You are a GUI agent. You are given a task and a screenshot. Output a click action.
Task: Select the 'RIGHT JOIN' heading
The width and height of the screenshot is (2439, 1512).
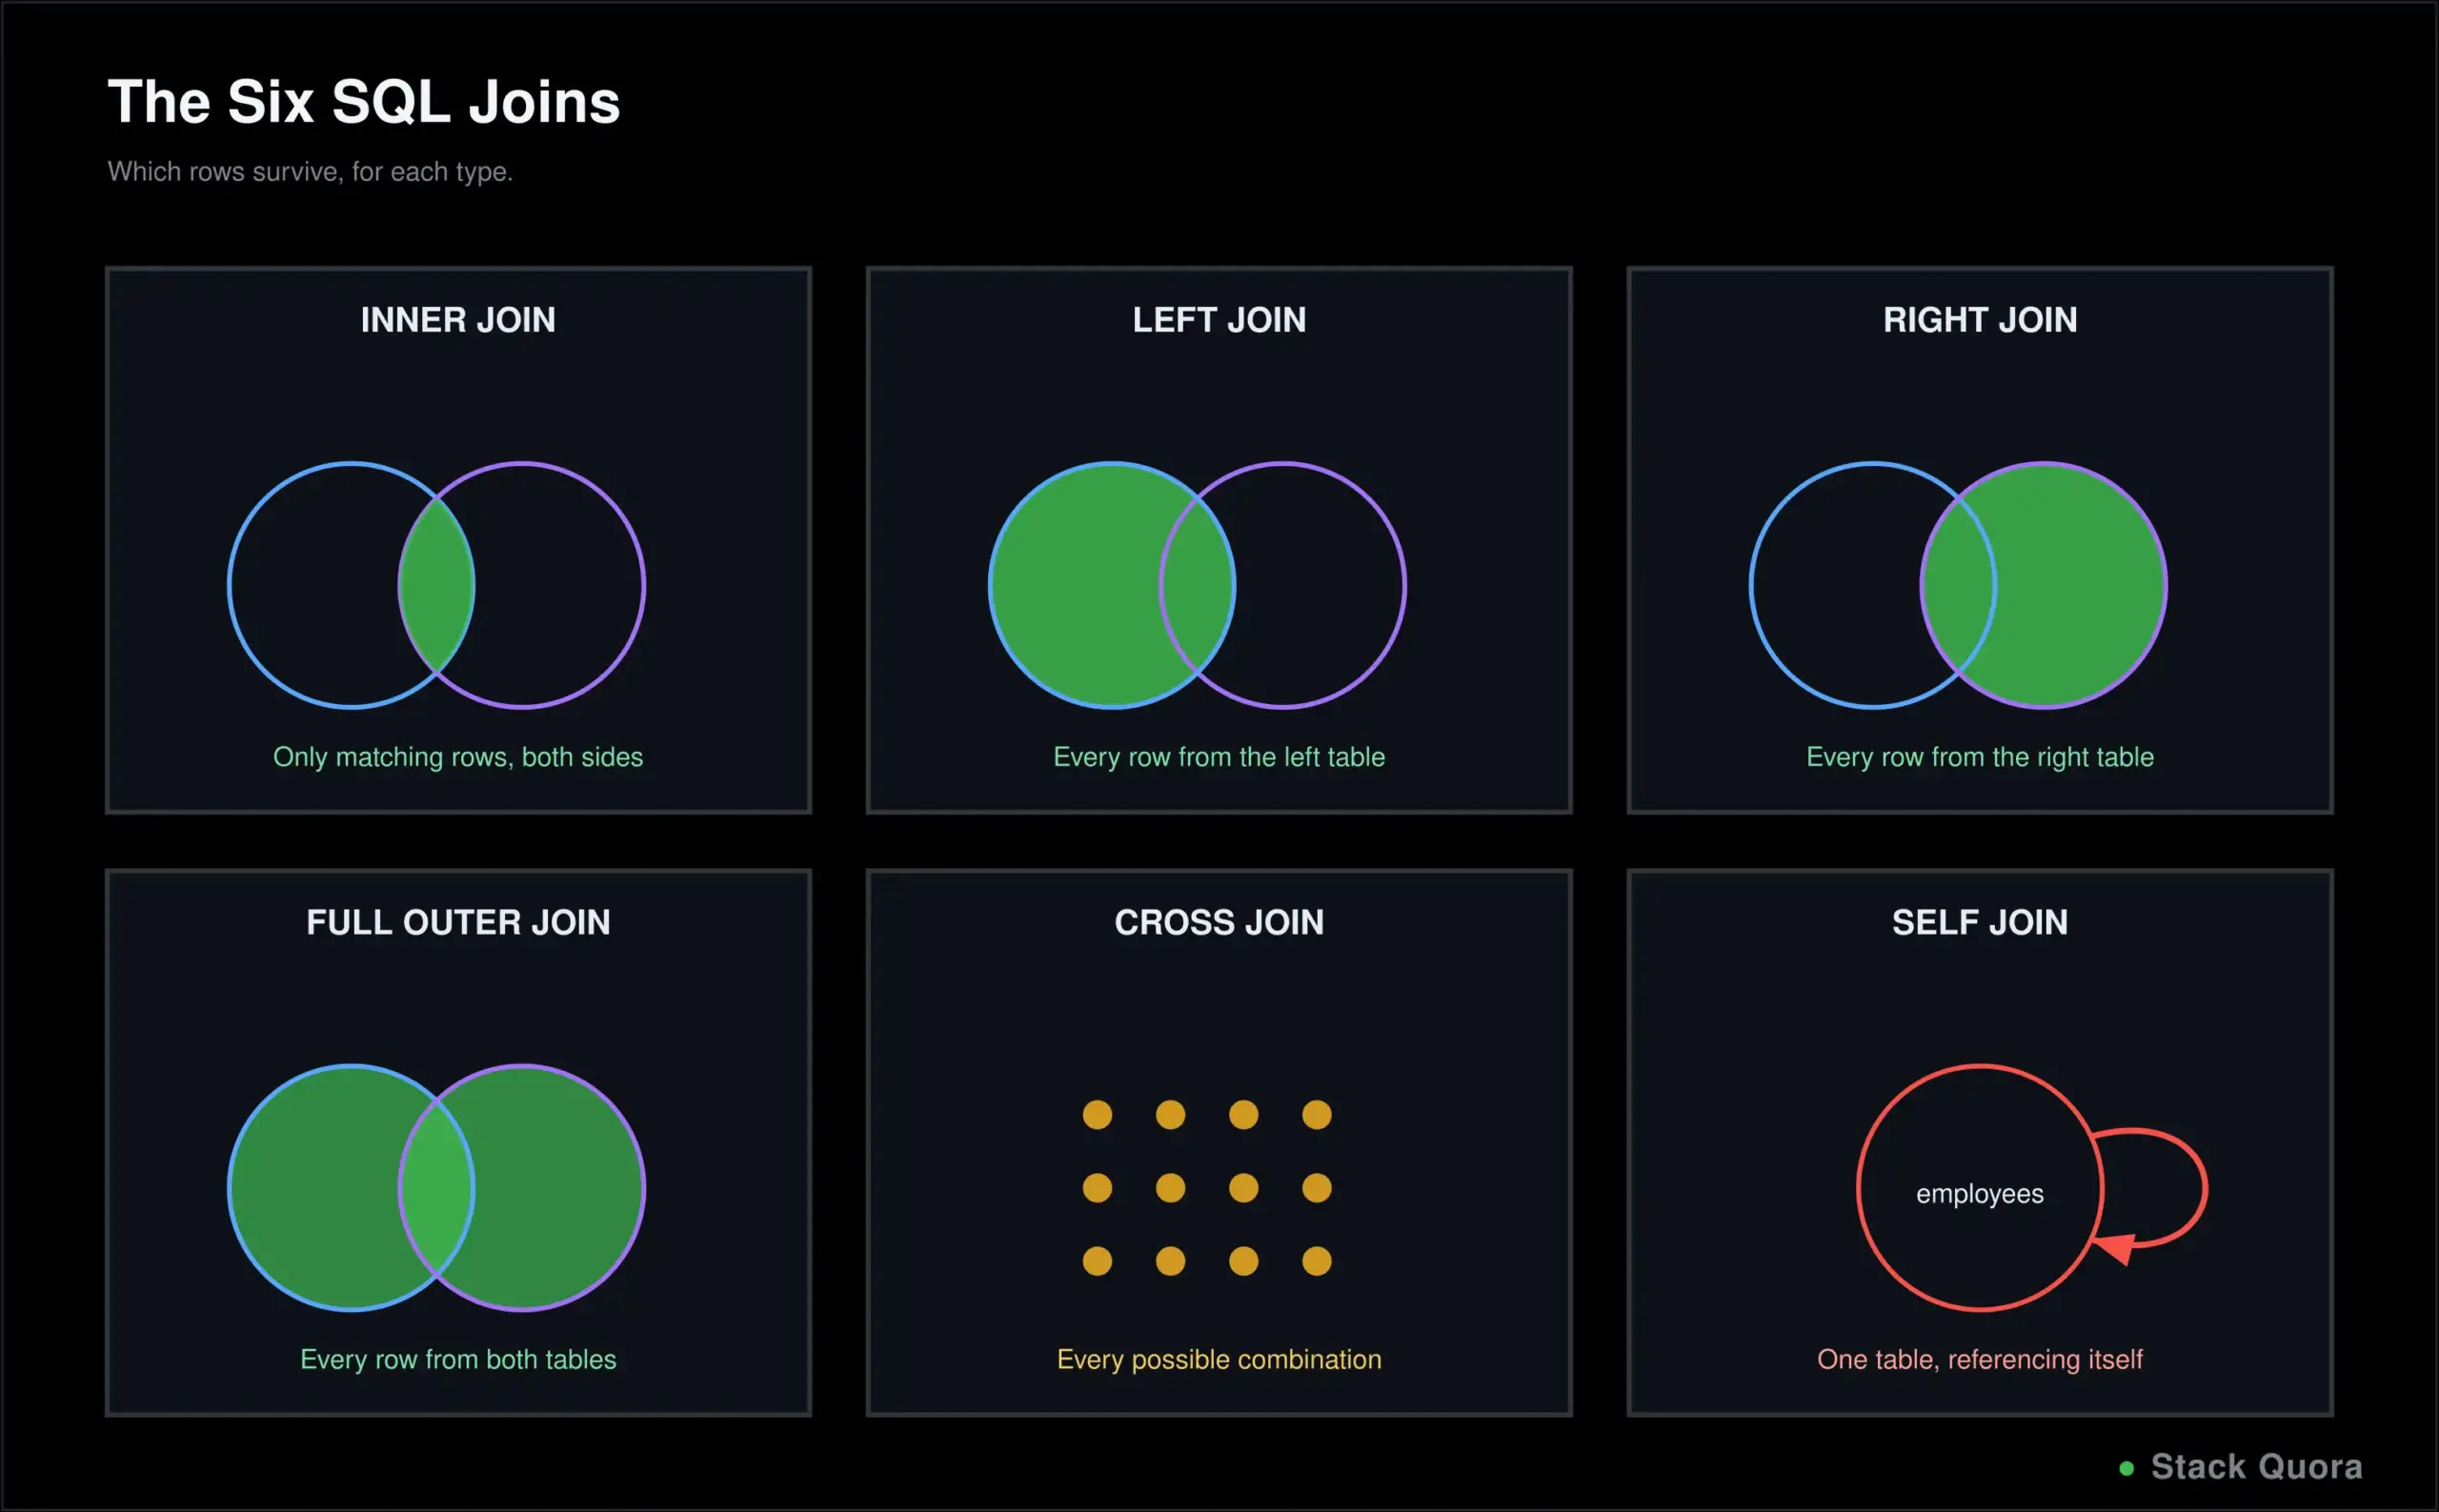tap(1980, 320)
